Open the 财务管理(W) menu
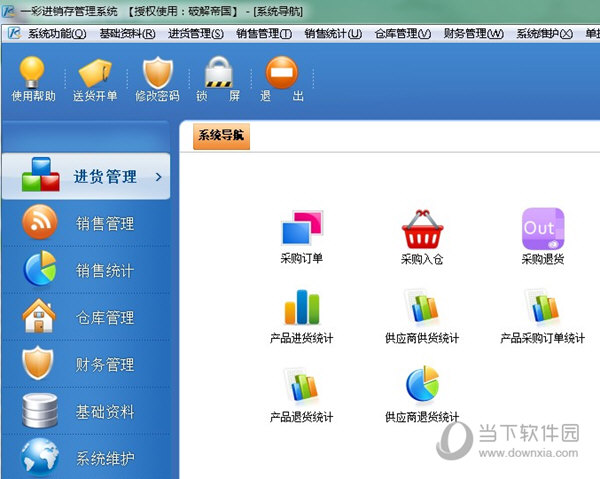 click(473, 34)
